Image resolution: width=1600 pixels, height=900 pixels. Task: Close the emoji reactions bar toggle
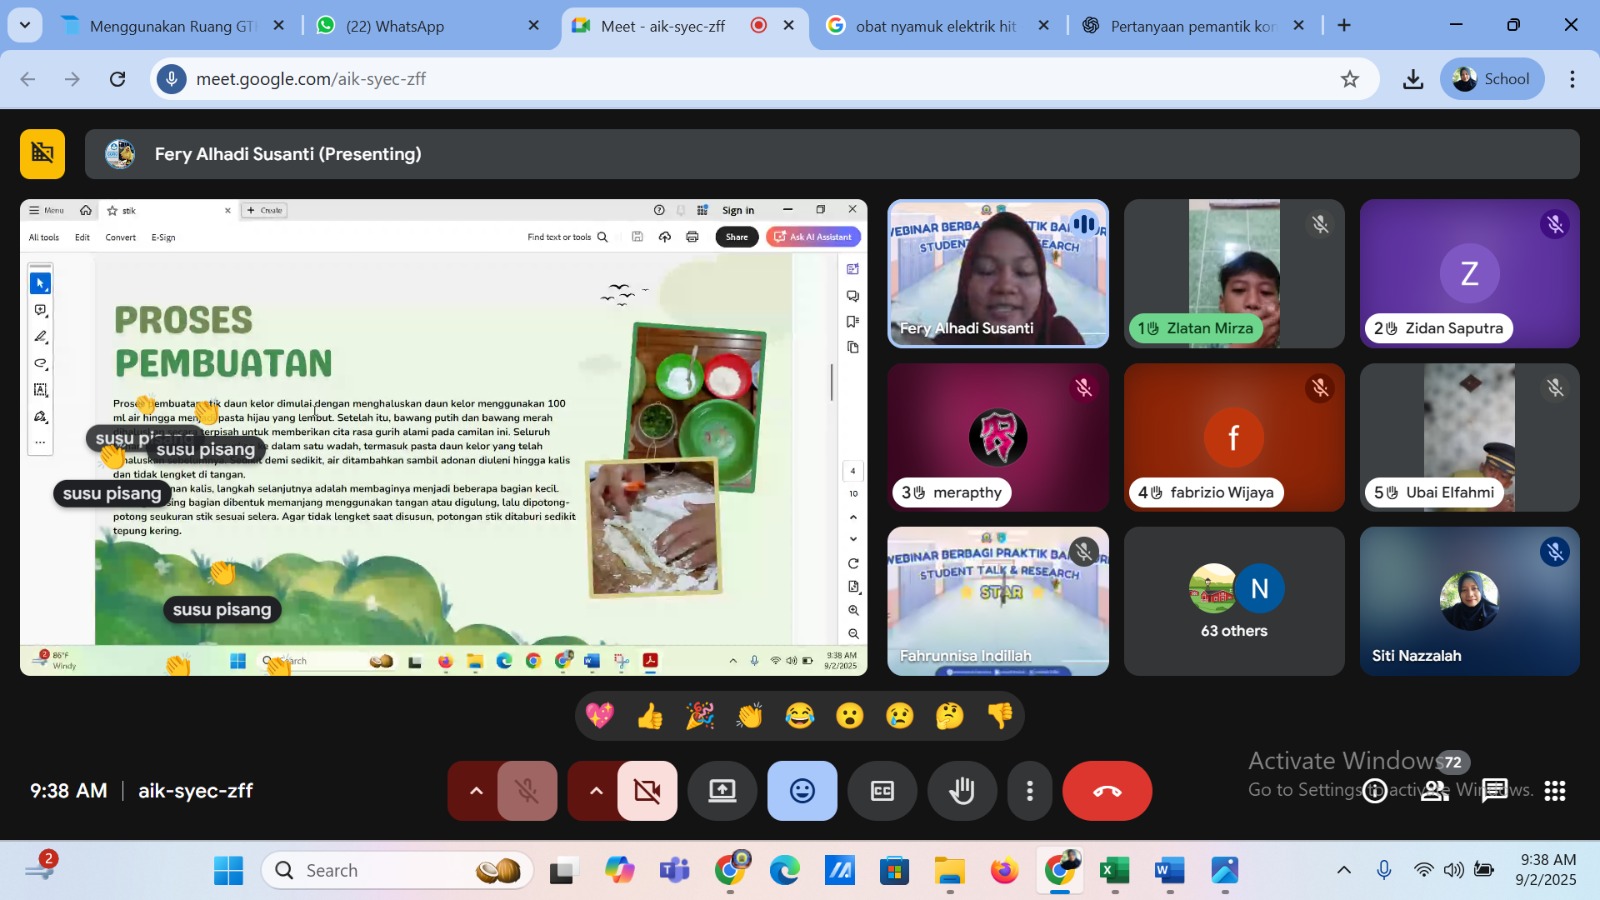[802, 791]
